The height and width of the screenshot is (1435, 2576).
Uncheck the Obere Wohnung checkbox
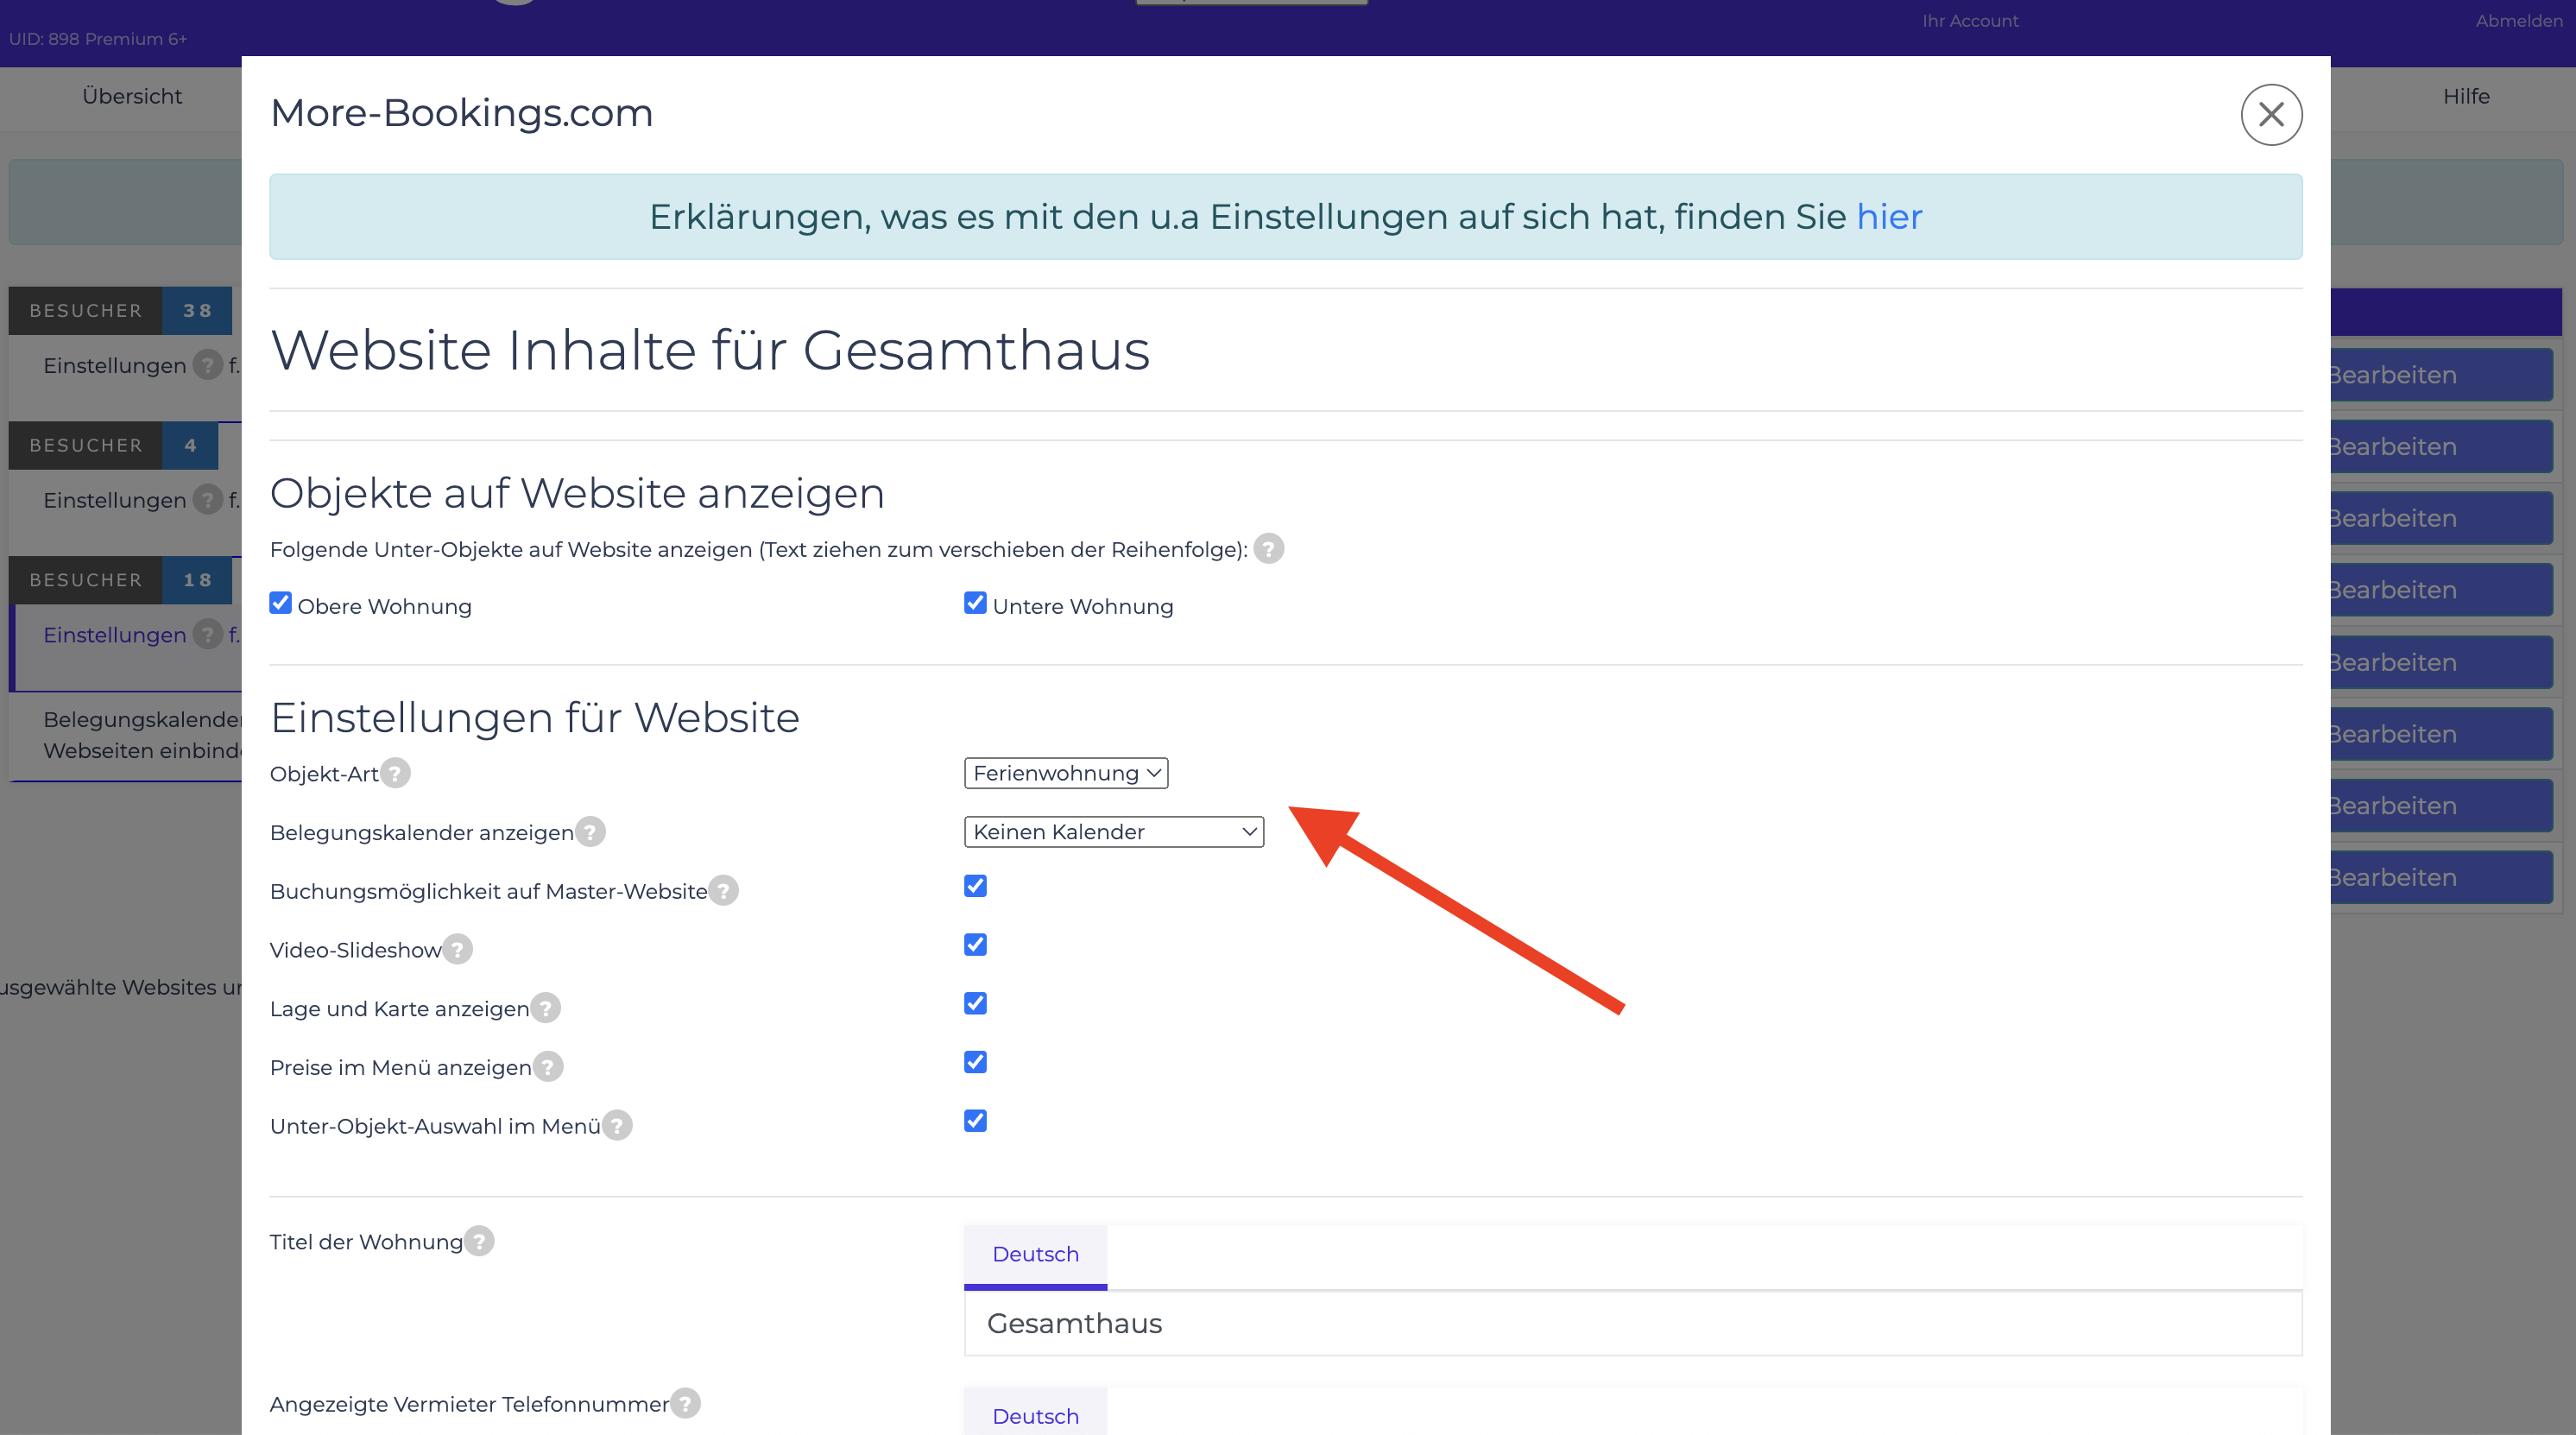click(280, 603)
